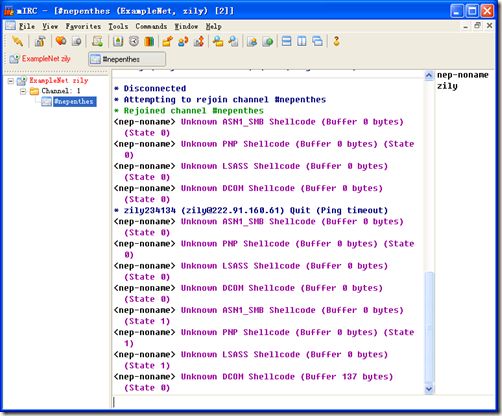Click 'Rejoined channel #nepenthes' green line

(x=189, y=110)
